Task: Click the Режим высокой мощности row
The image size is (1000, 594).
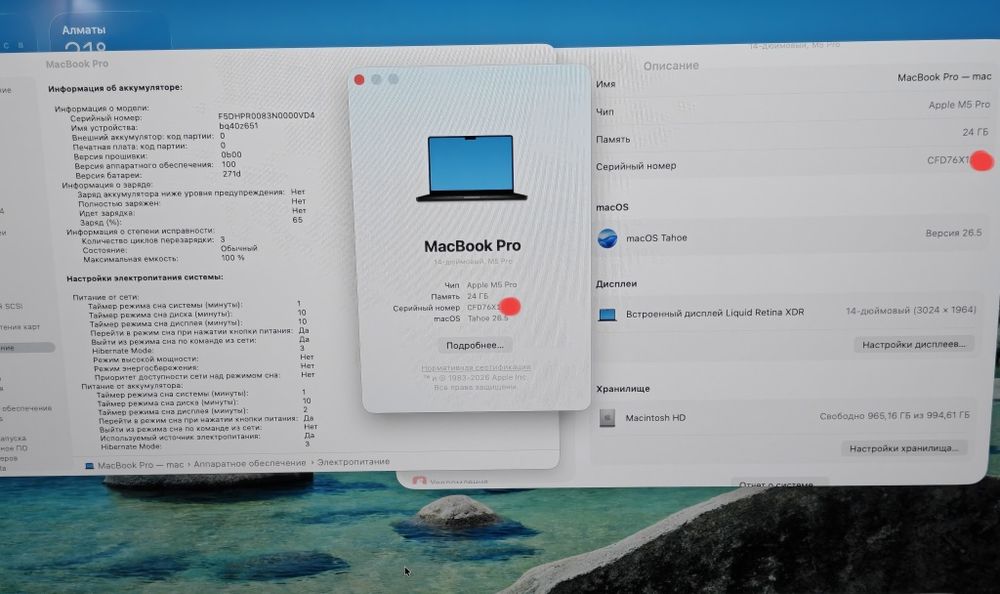Action: (203, 359)
